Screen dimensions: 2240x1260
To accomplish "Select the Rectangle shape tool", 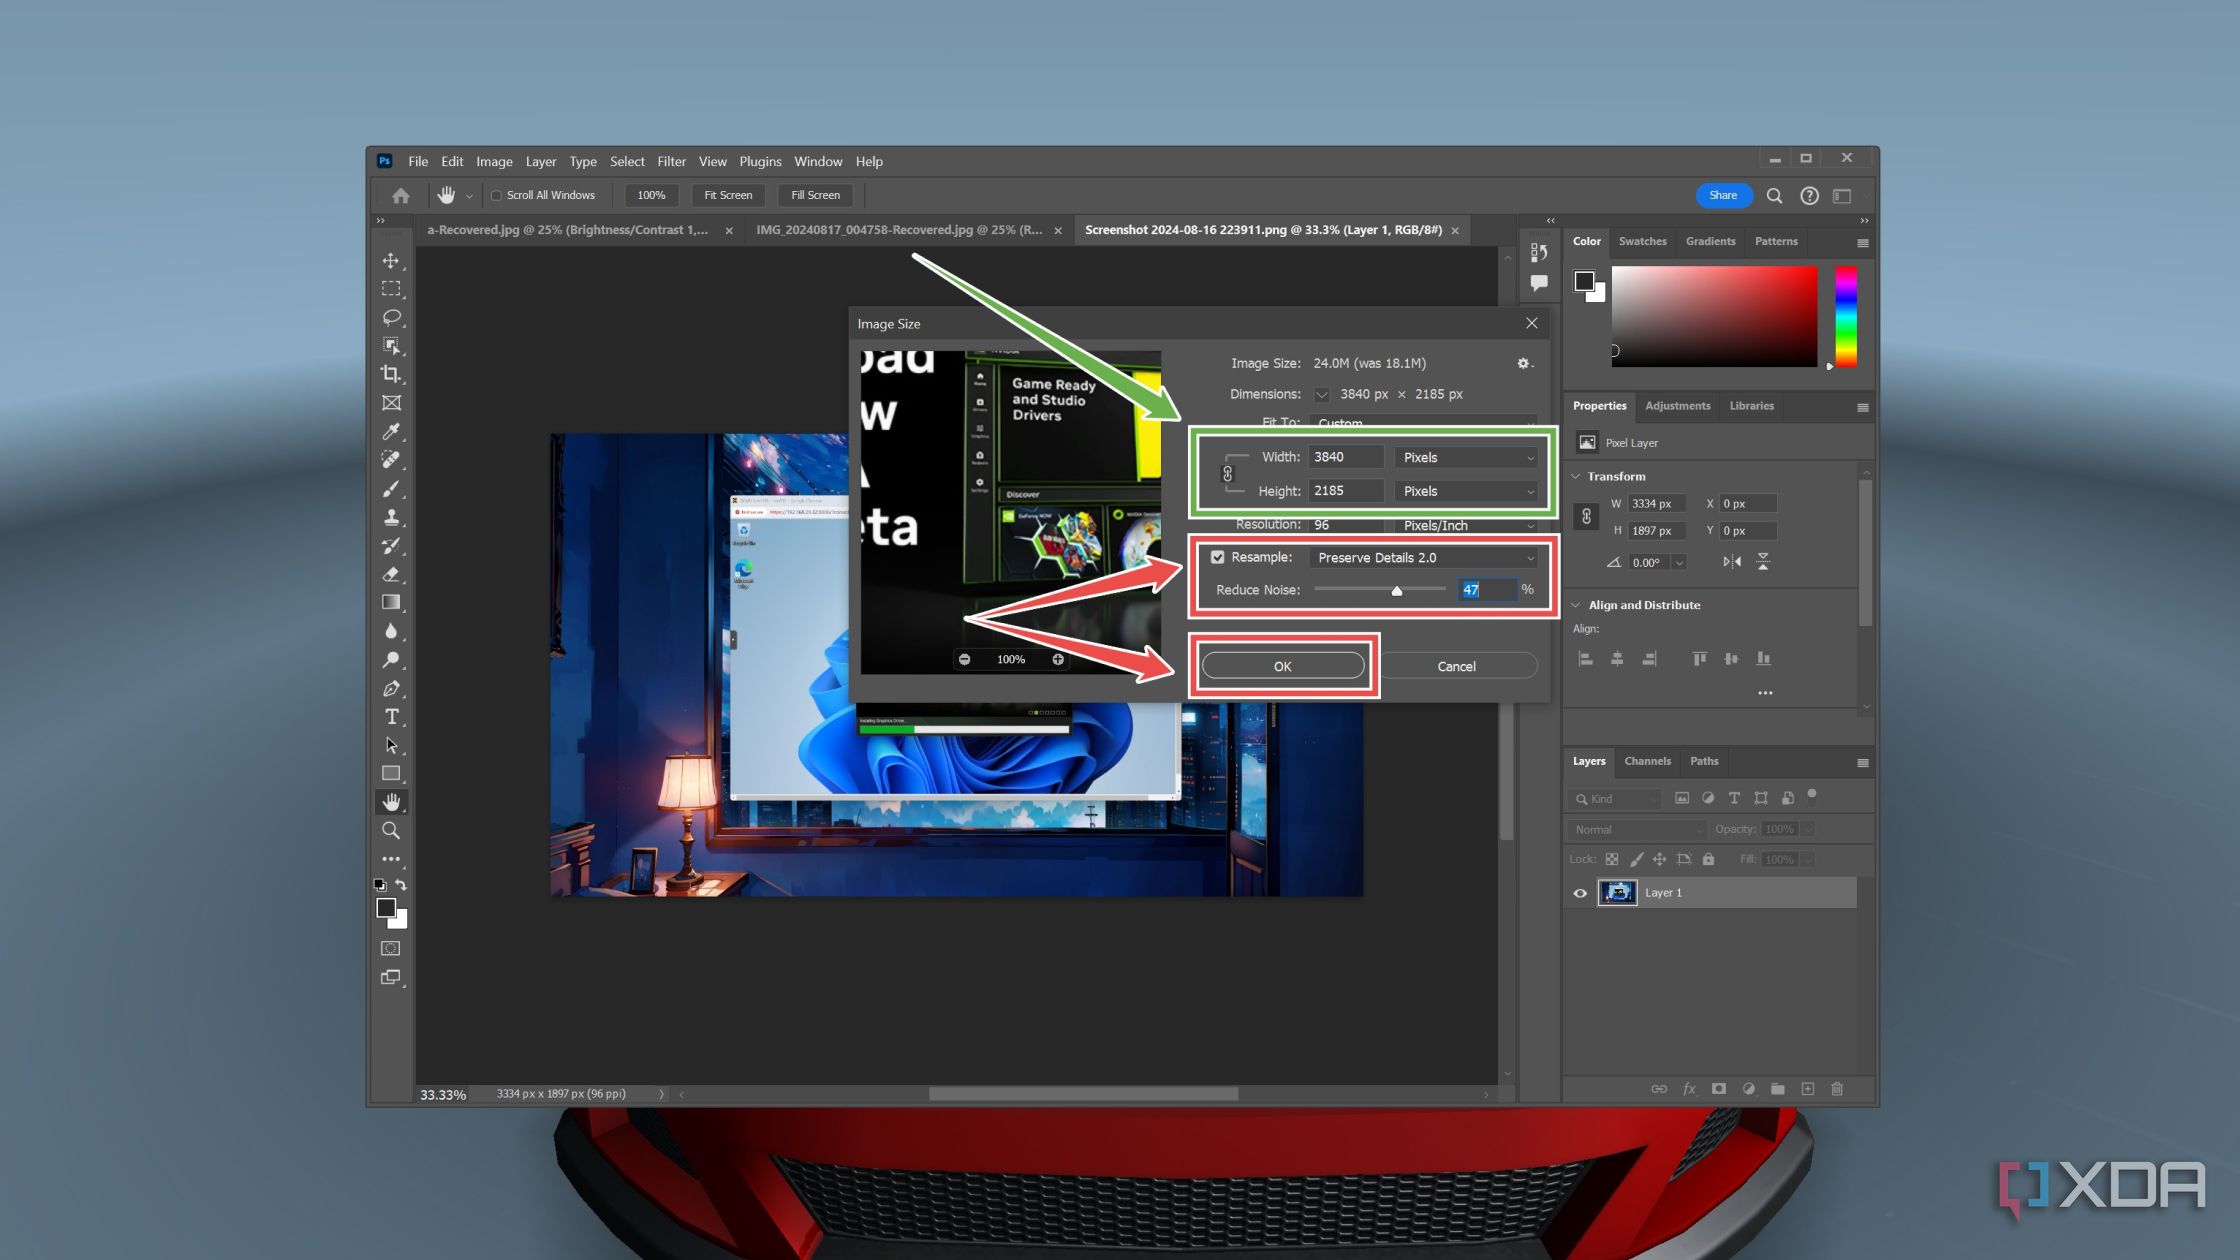I will coord(391,774).
